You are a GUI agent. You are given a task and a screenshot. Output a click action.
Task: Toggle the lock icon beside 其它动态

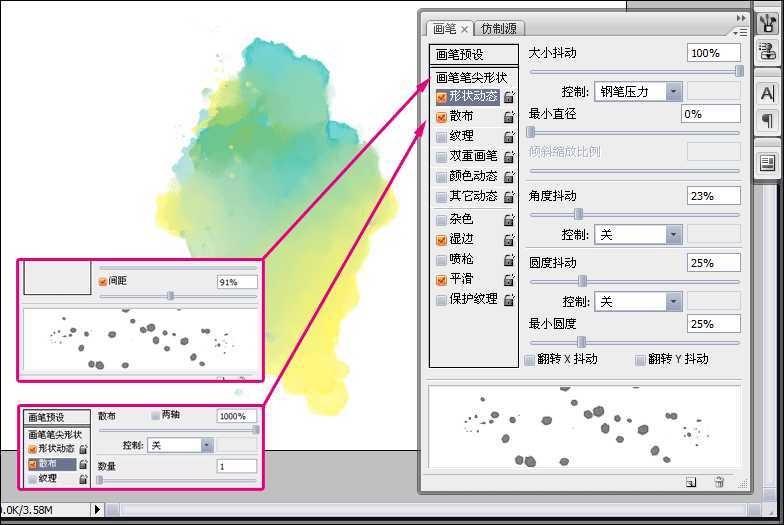tap(509, 197)
